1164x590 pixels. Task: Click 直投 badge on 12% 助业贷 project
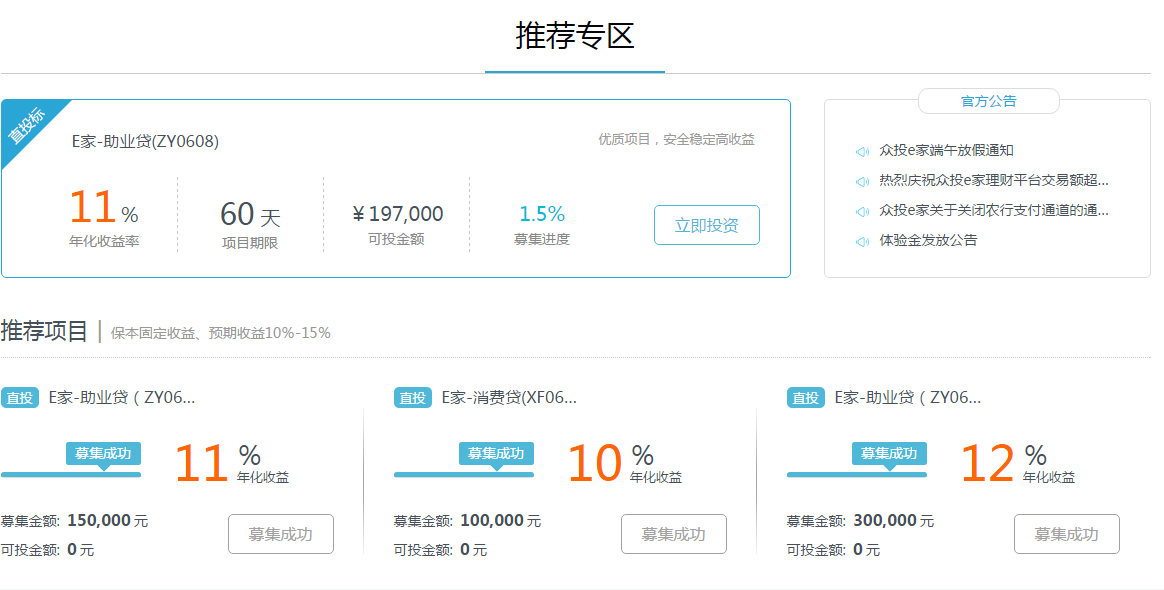805,398
